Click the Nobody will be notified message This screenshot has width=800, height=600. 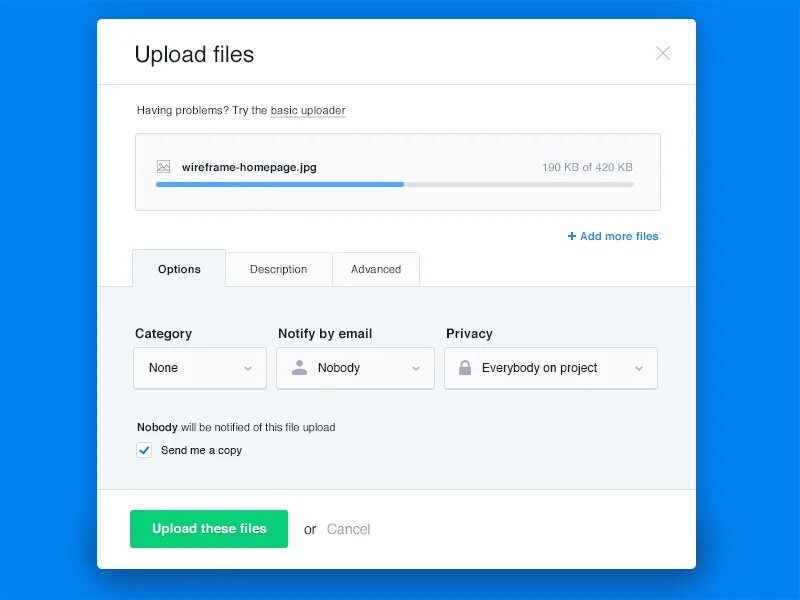coord(236,427)
